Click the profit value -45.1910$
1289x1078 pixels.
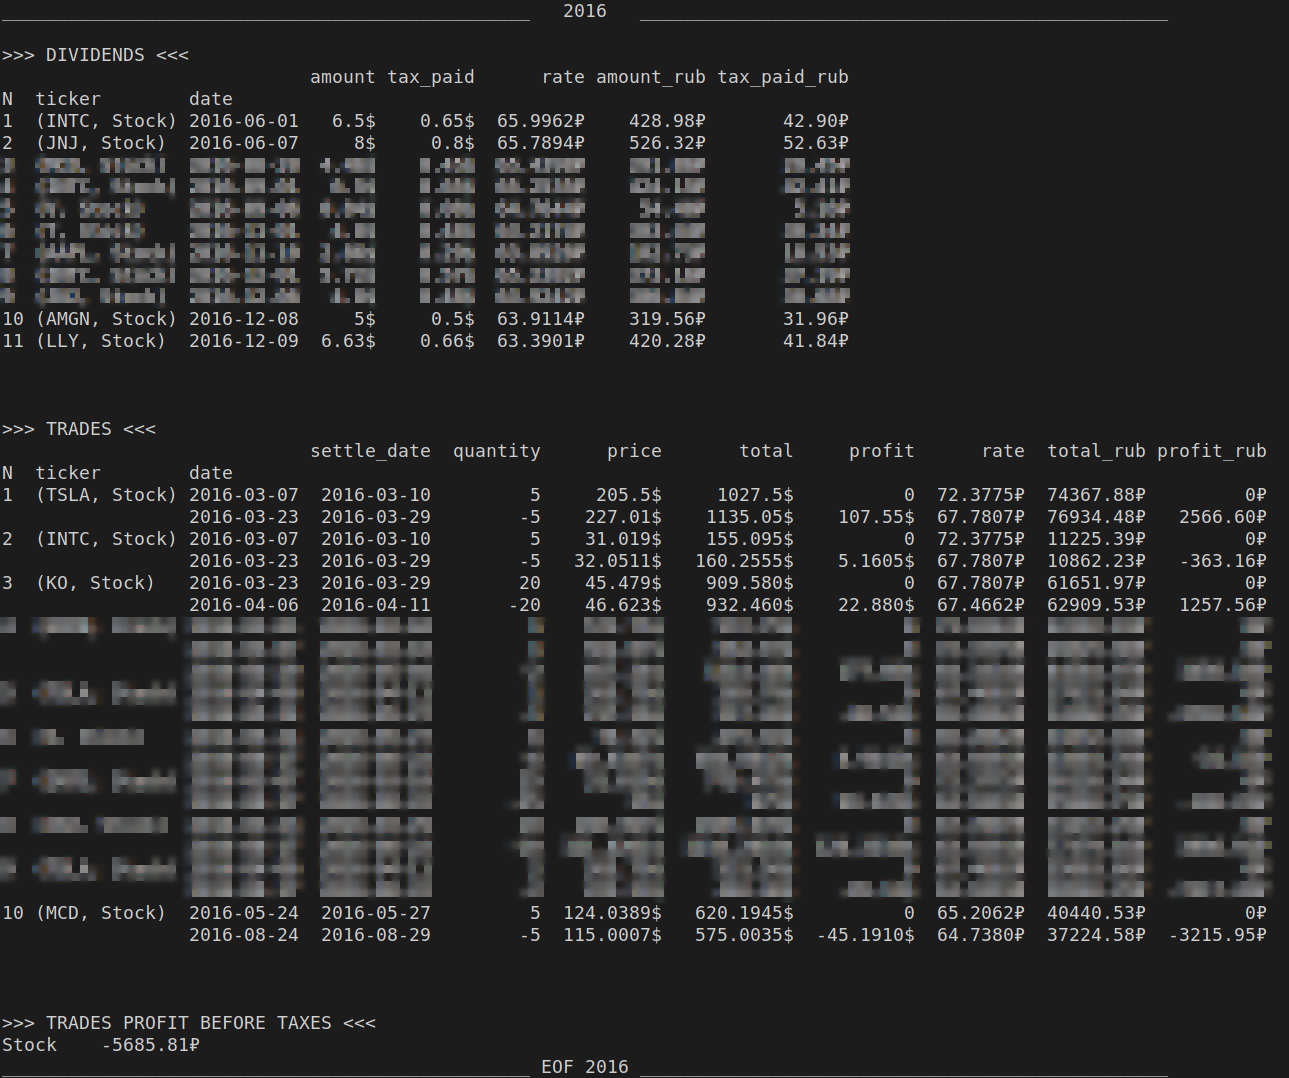[865, 935]
